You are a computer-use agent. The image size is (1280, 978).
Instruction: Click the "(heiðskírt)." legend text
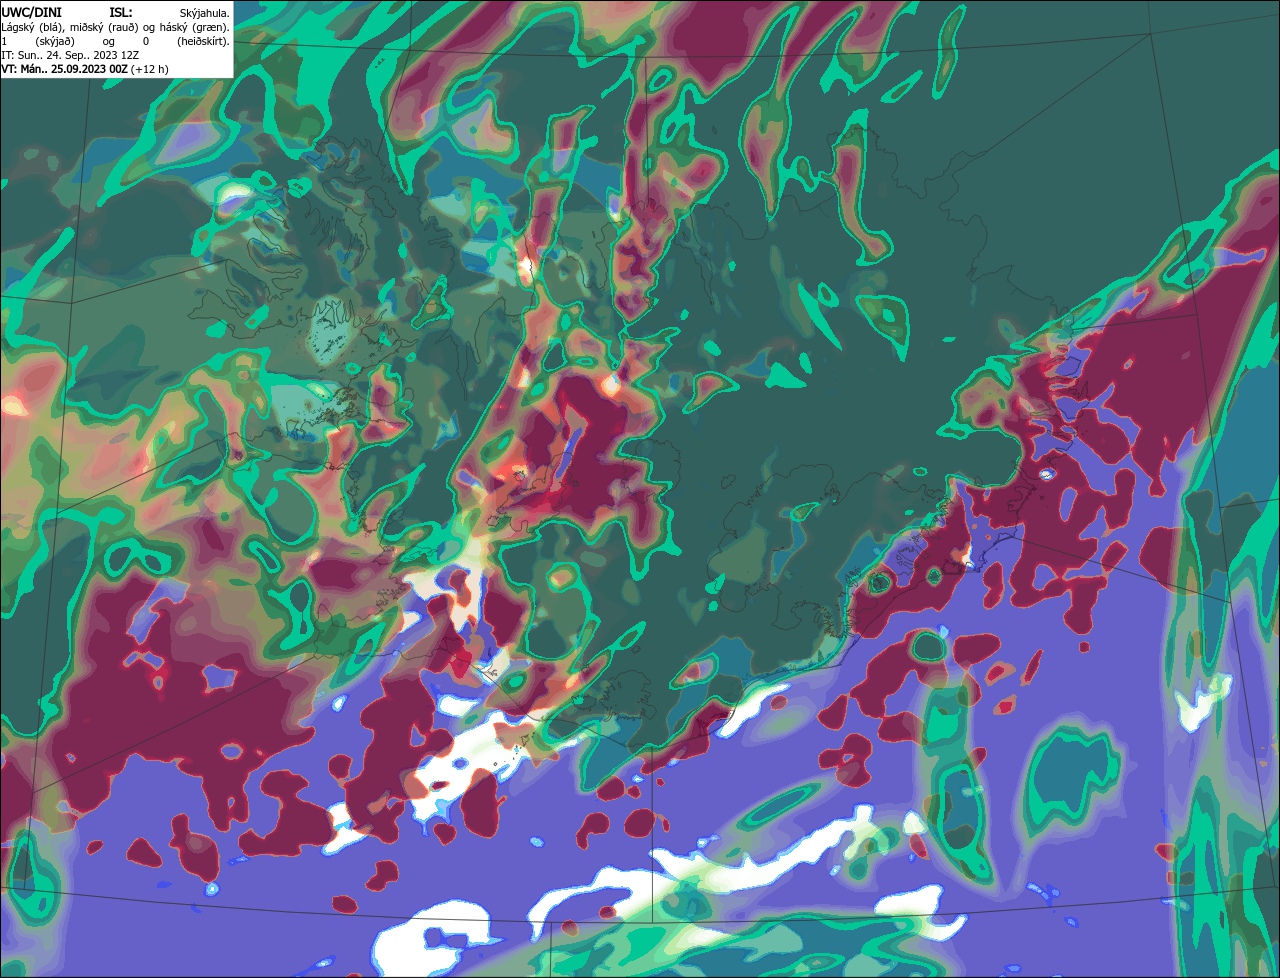coord(204,42)
